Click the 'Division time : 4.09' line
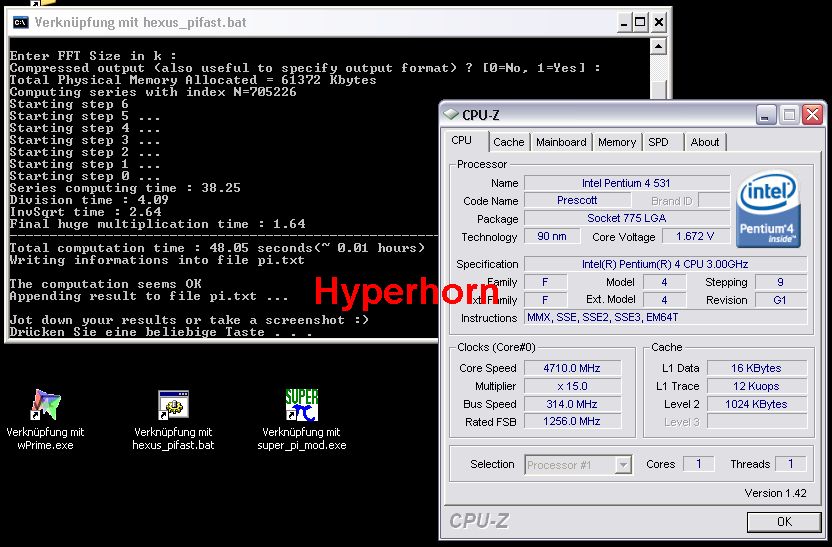This screenshot has height=547, width=832. [x=89, y=200]
